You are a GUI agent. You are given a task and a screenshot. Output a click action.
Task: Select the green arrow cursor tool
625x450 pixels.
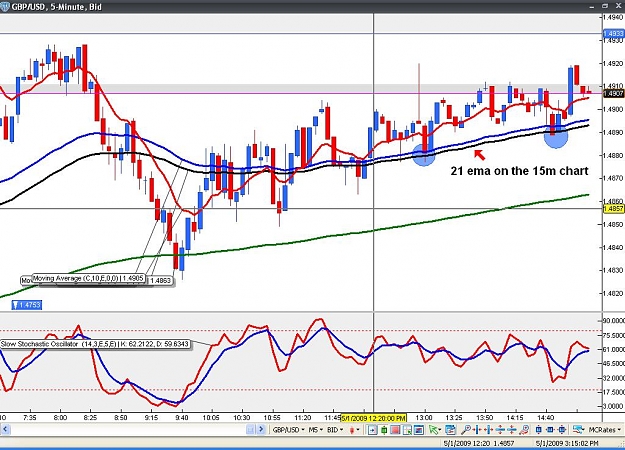click(433, 430)
